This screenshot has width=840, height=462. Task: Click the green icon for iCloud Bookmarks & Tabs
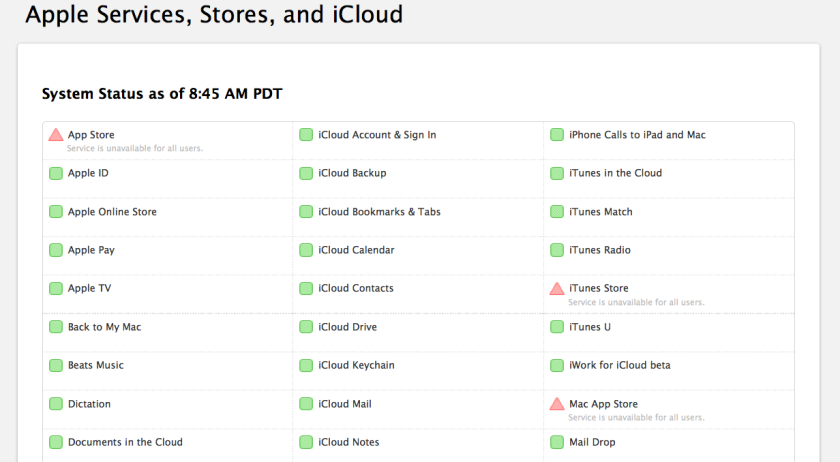(x=306, y=212)
